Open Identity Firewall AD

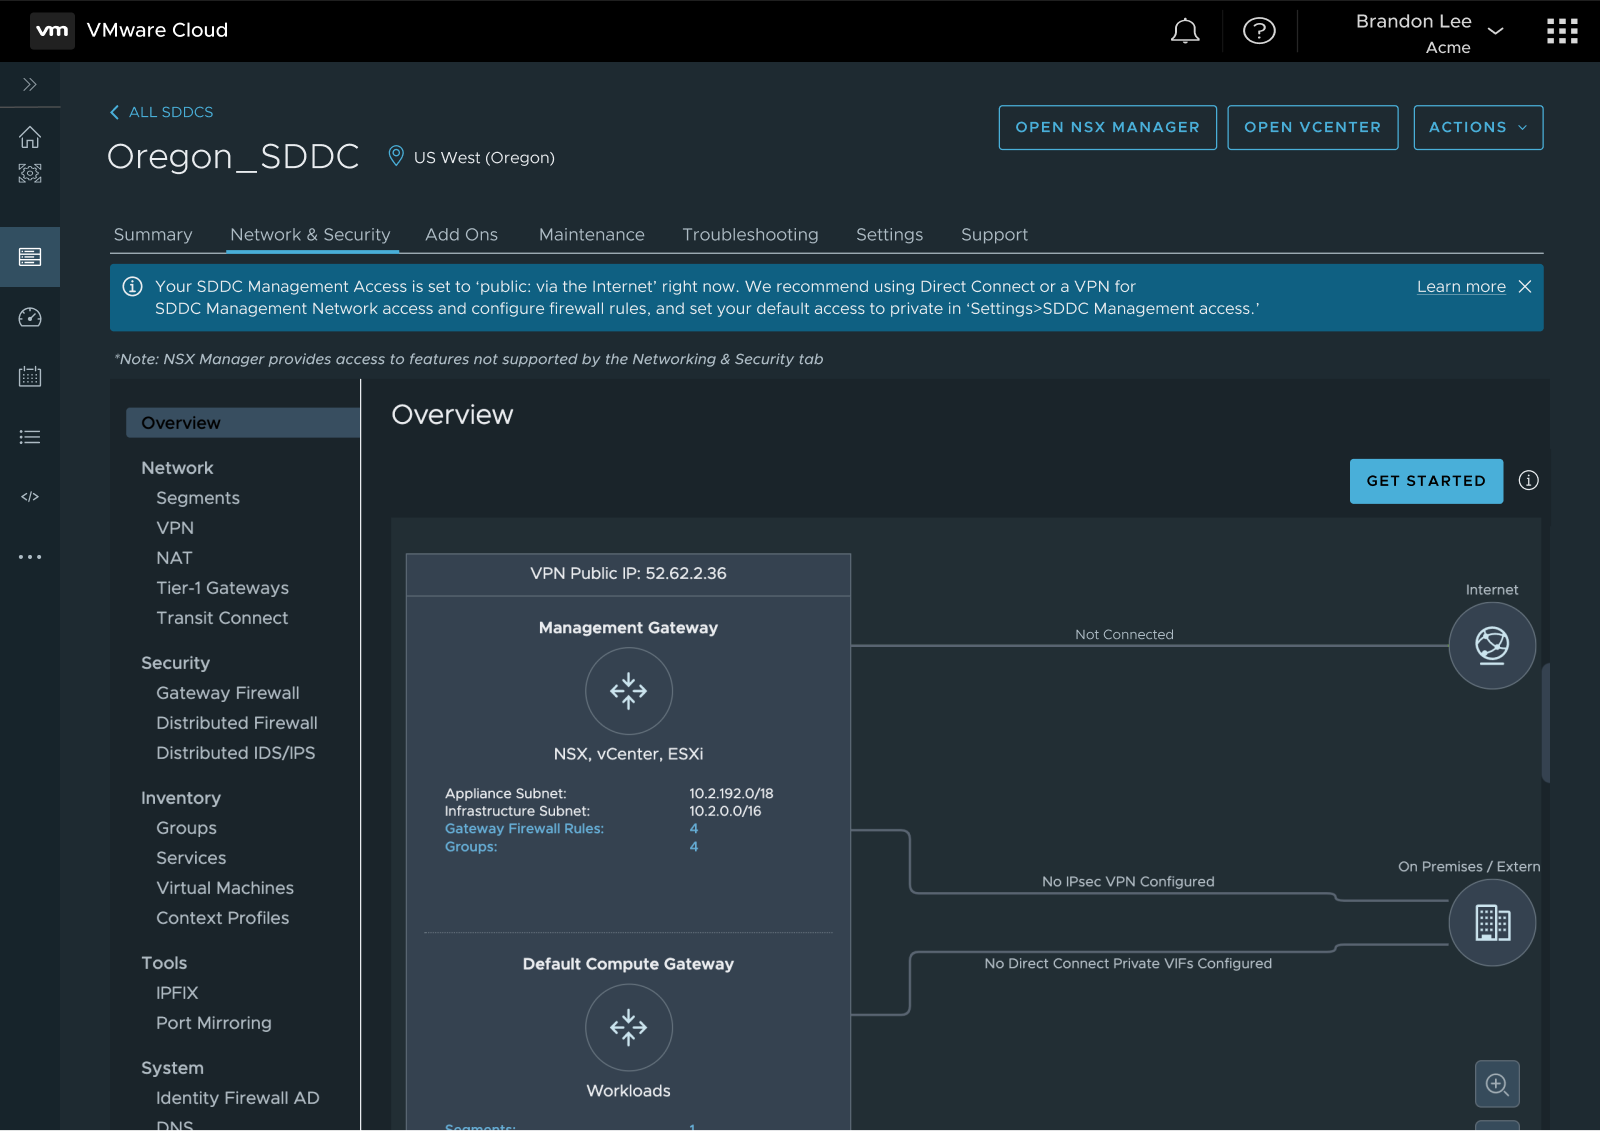pos(238,1098)
